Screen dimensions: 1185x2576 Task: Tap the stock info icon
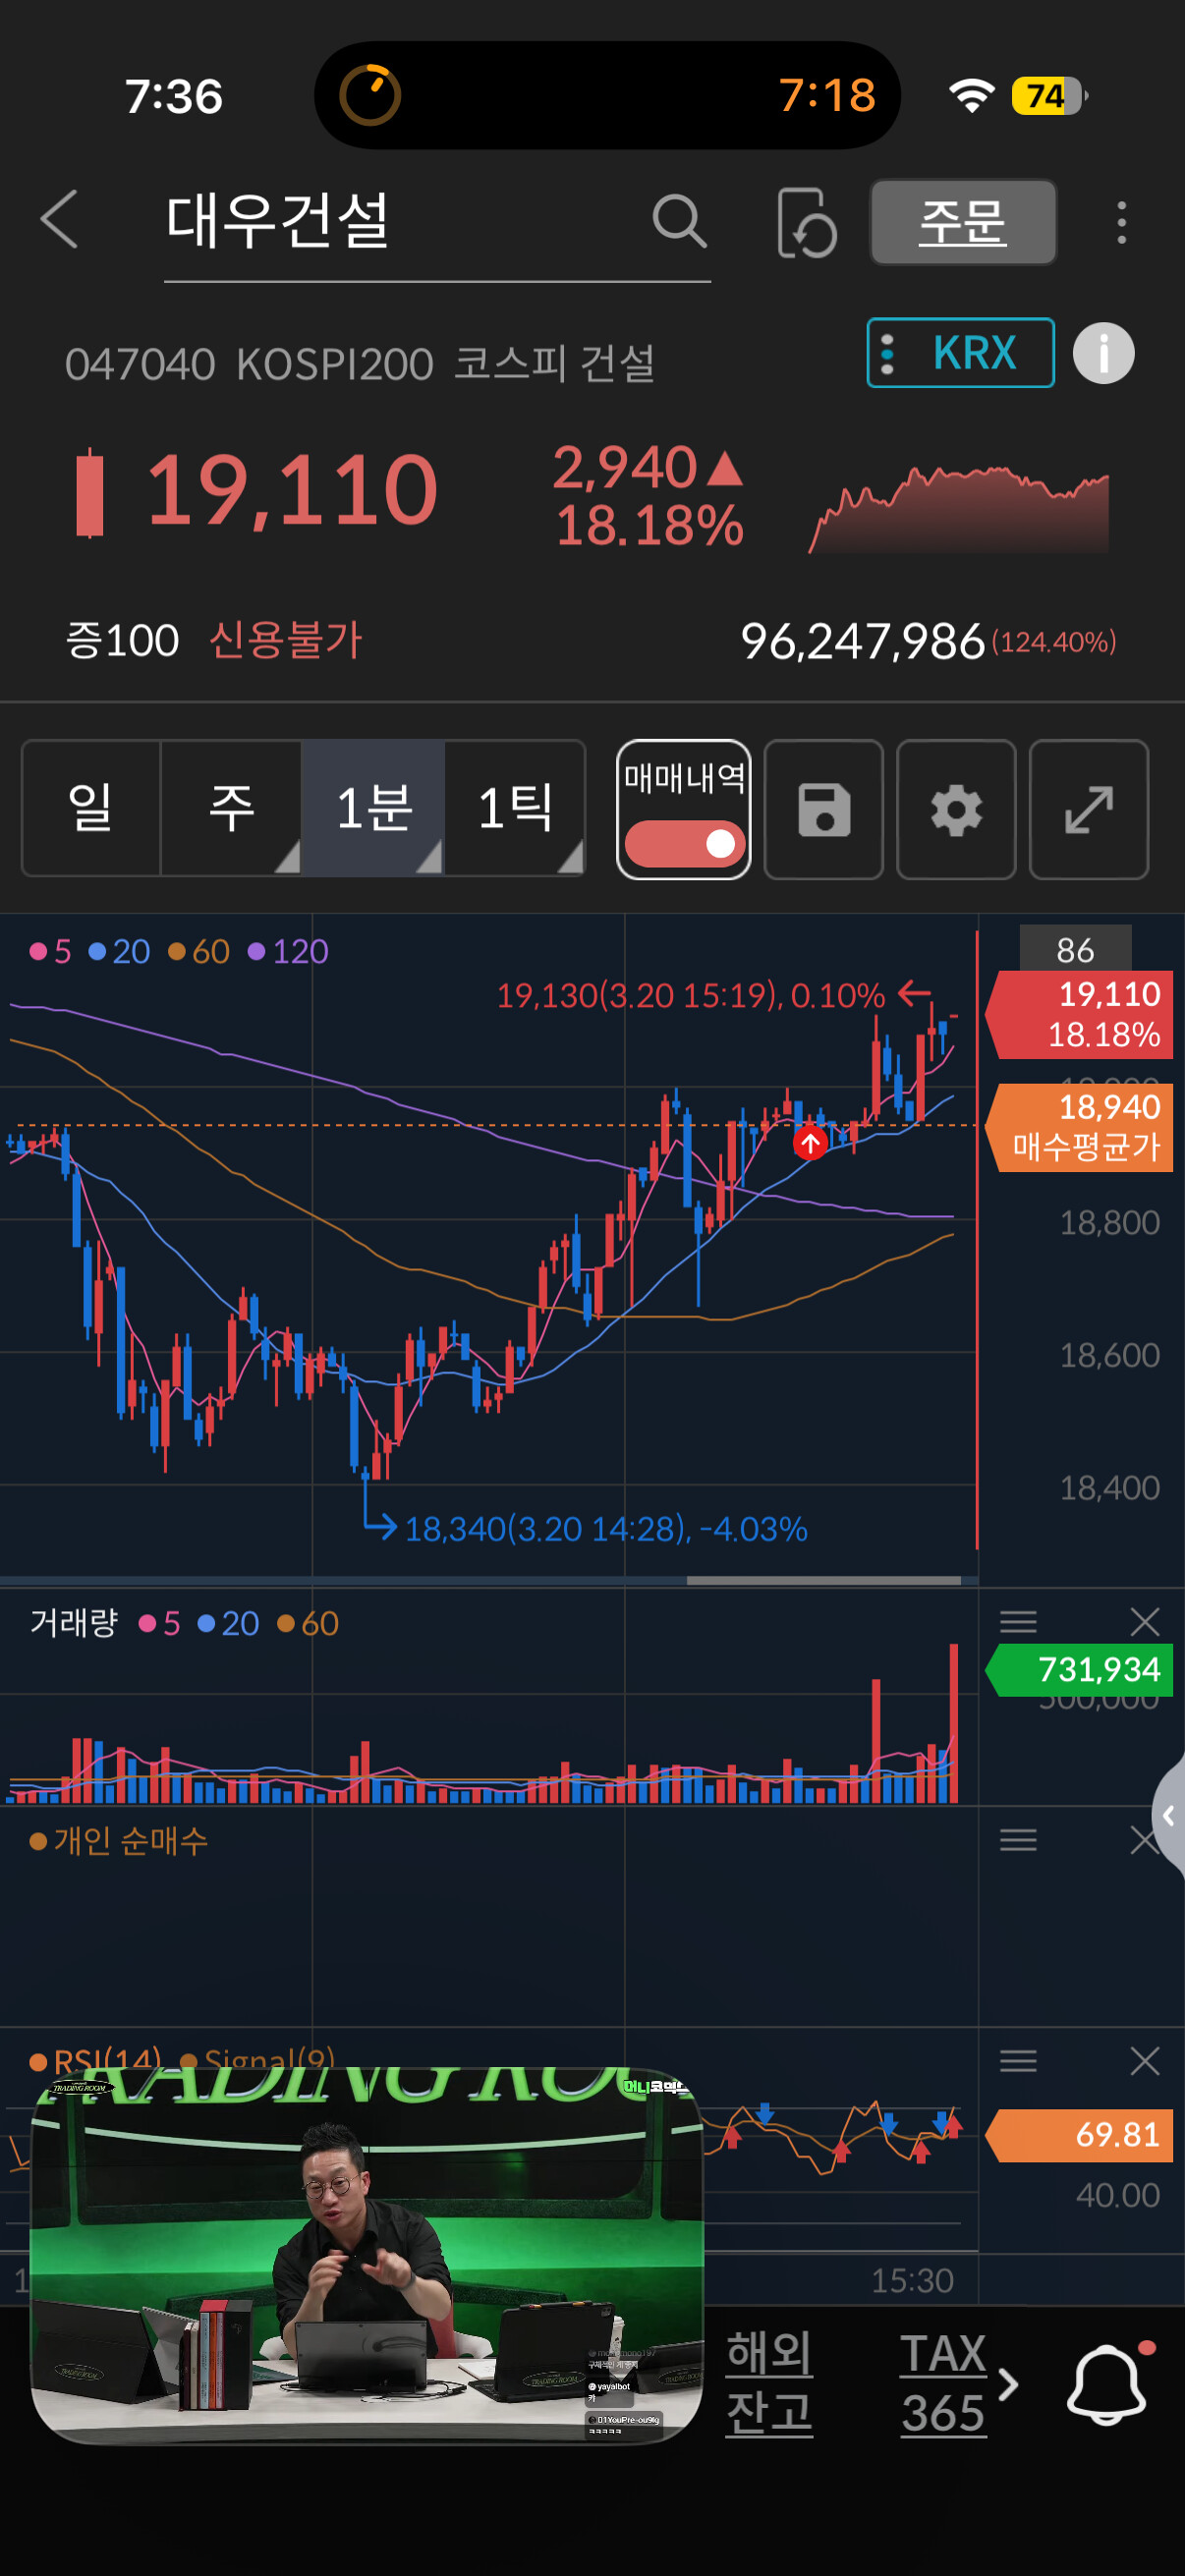pos(1103,353)
